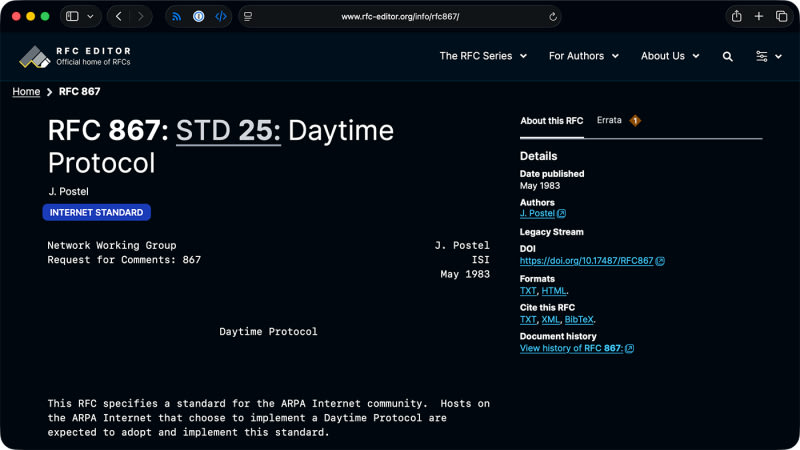Open the sidebar options dropdown arrow
Image resolution: width=800 pixels, height=450 pixels.
90,16
